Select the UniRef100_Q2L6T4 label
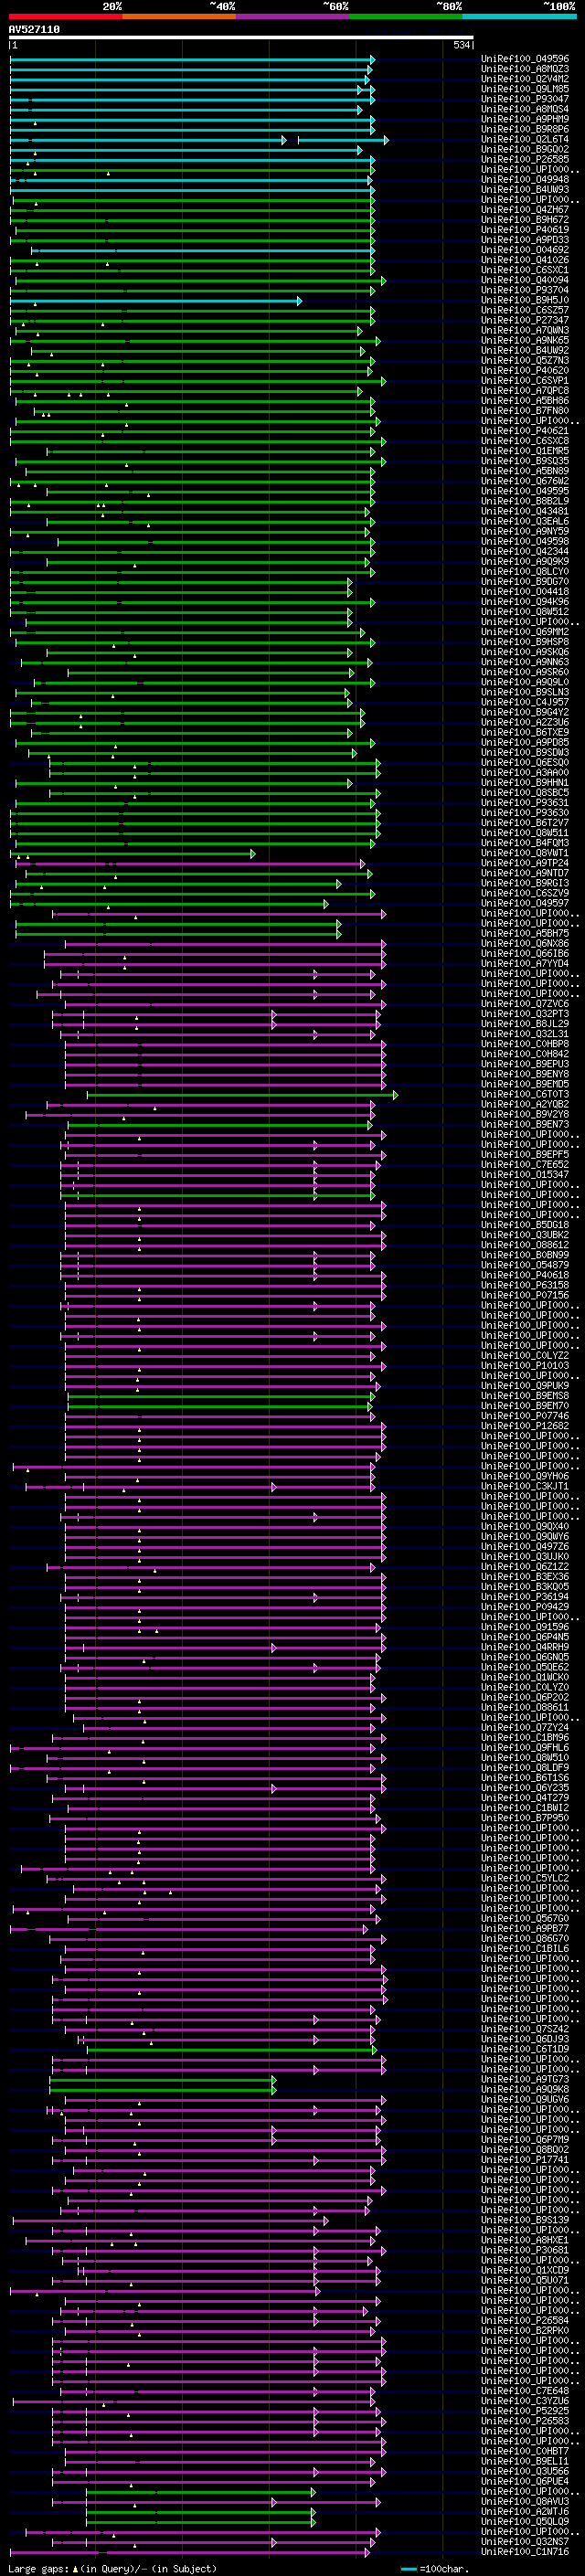This screenshot has width=585, height=2576. 525,139
